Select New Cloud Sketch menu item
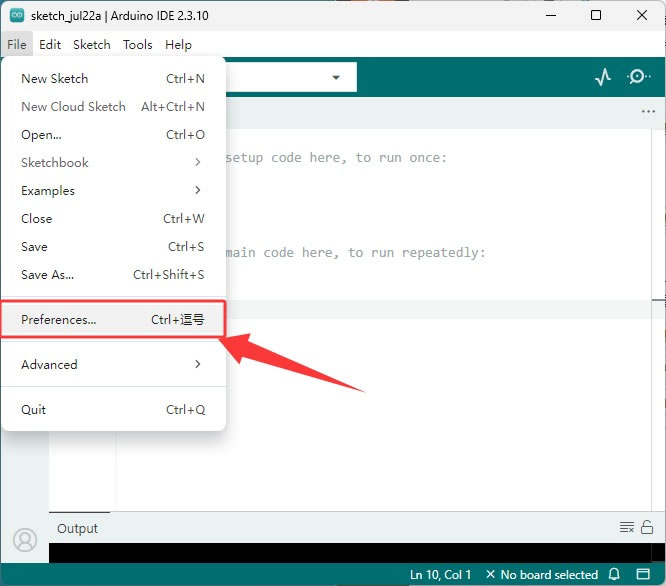The width and height of the screenshot is (666, 586). point(113,107)
